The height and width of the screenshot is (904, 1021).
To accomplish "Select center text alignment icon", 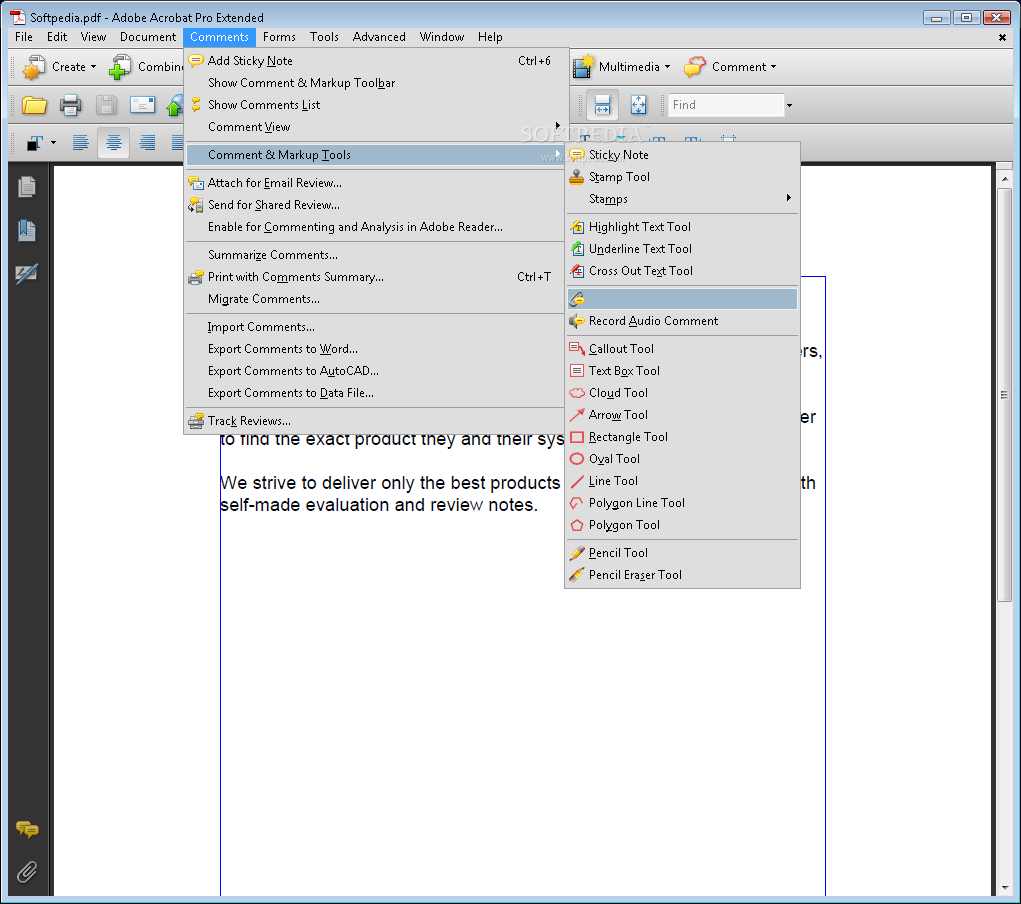I will coord(113,142).
